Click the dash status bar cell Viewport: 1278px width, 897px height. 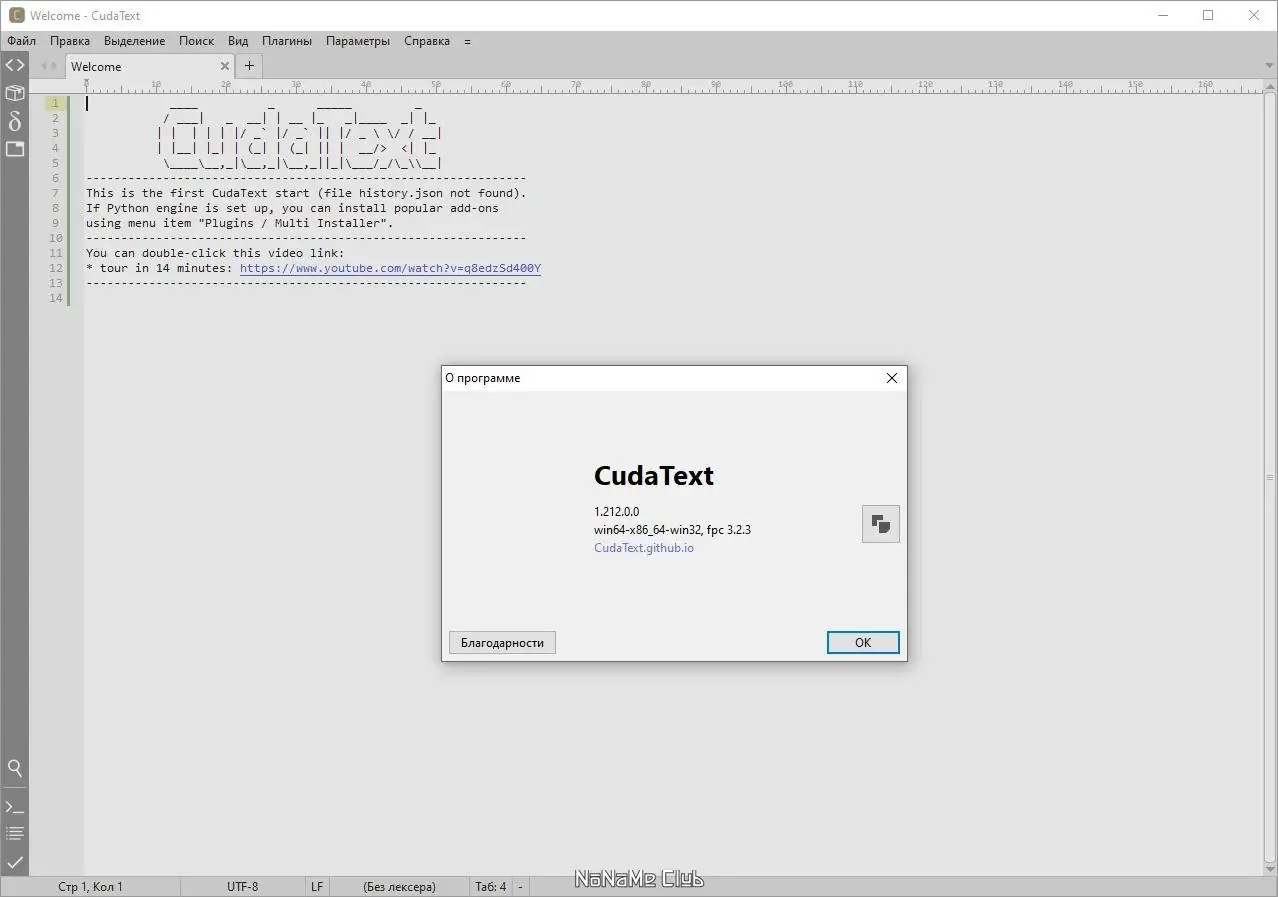520,886
